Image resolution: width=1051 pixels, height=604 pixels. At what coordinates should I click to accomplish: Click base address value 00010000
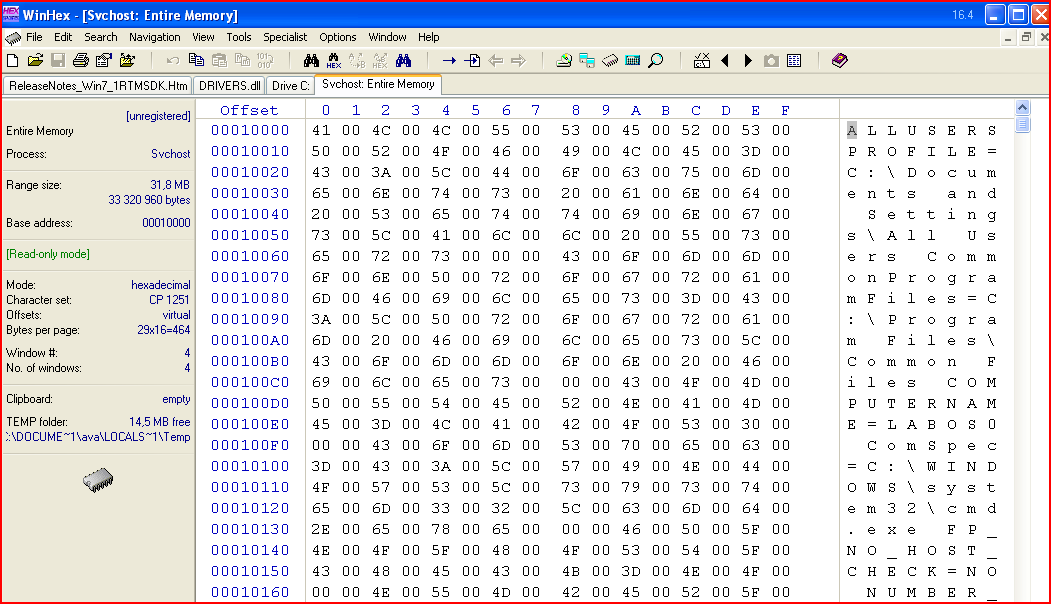pos(166,223)
